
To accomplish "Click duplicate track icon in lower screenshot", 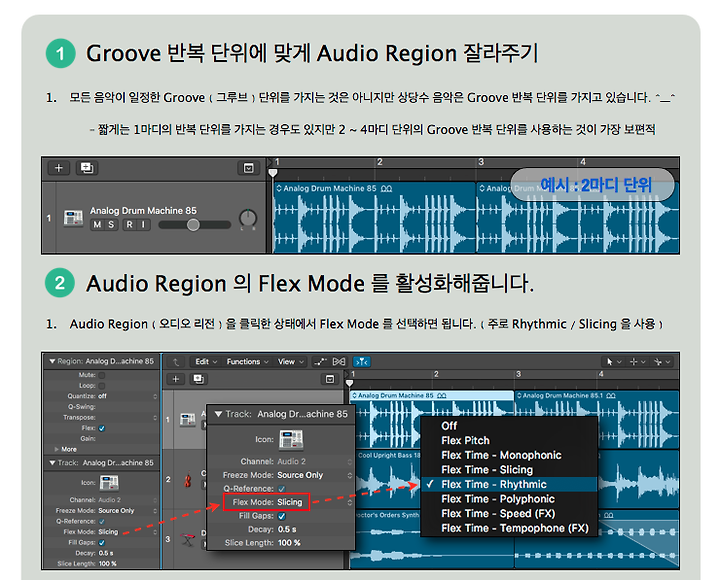I will click(198, 379).
